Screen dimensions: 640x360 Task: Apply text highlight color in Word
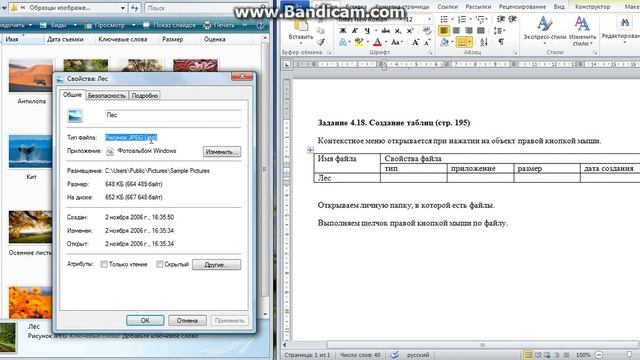(359, 42)
